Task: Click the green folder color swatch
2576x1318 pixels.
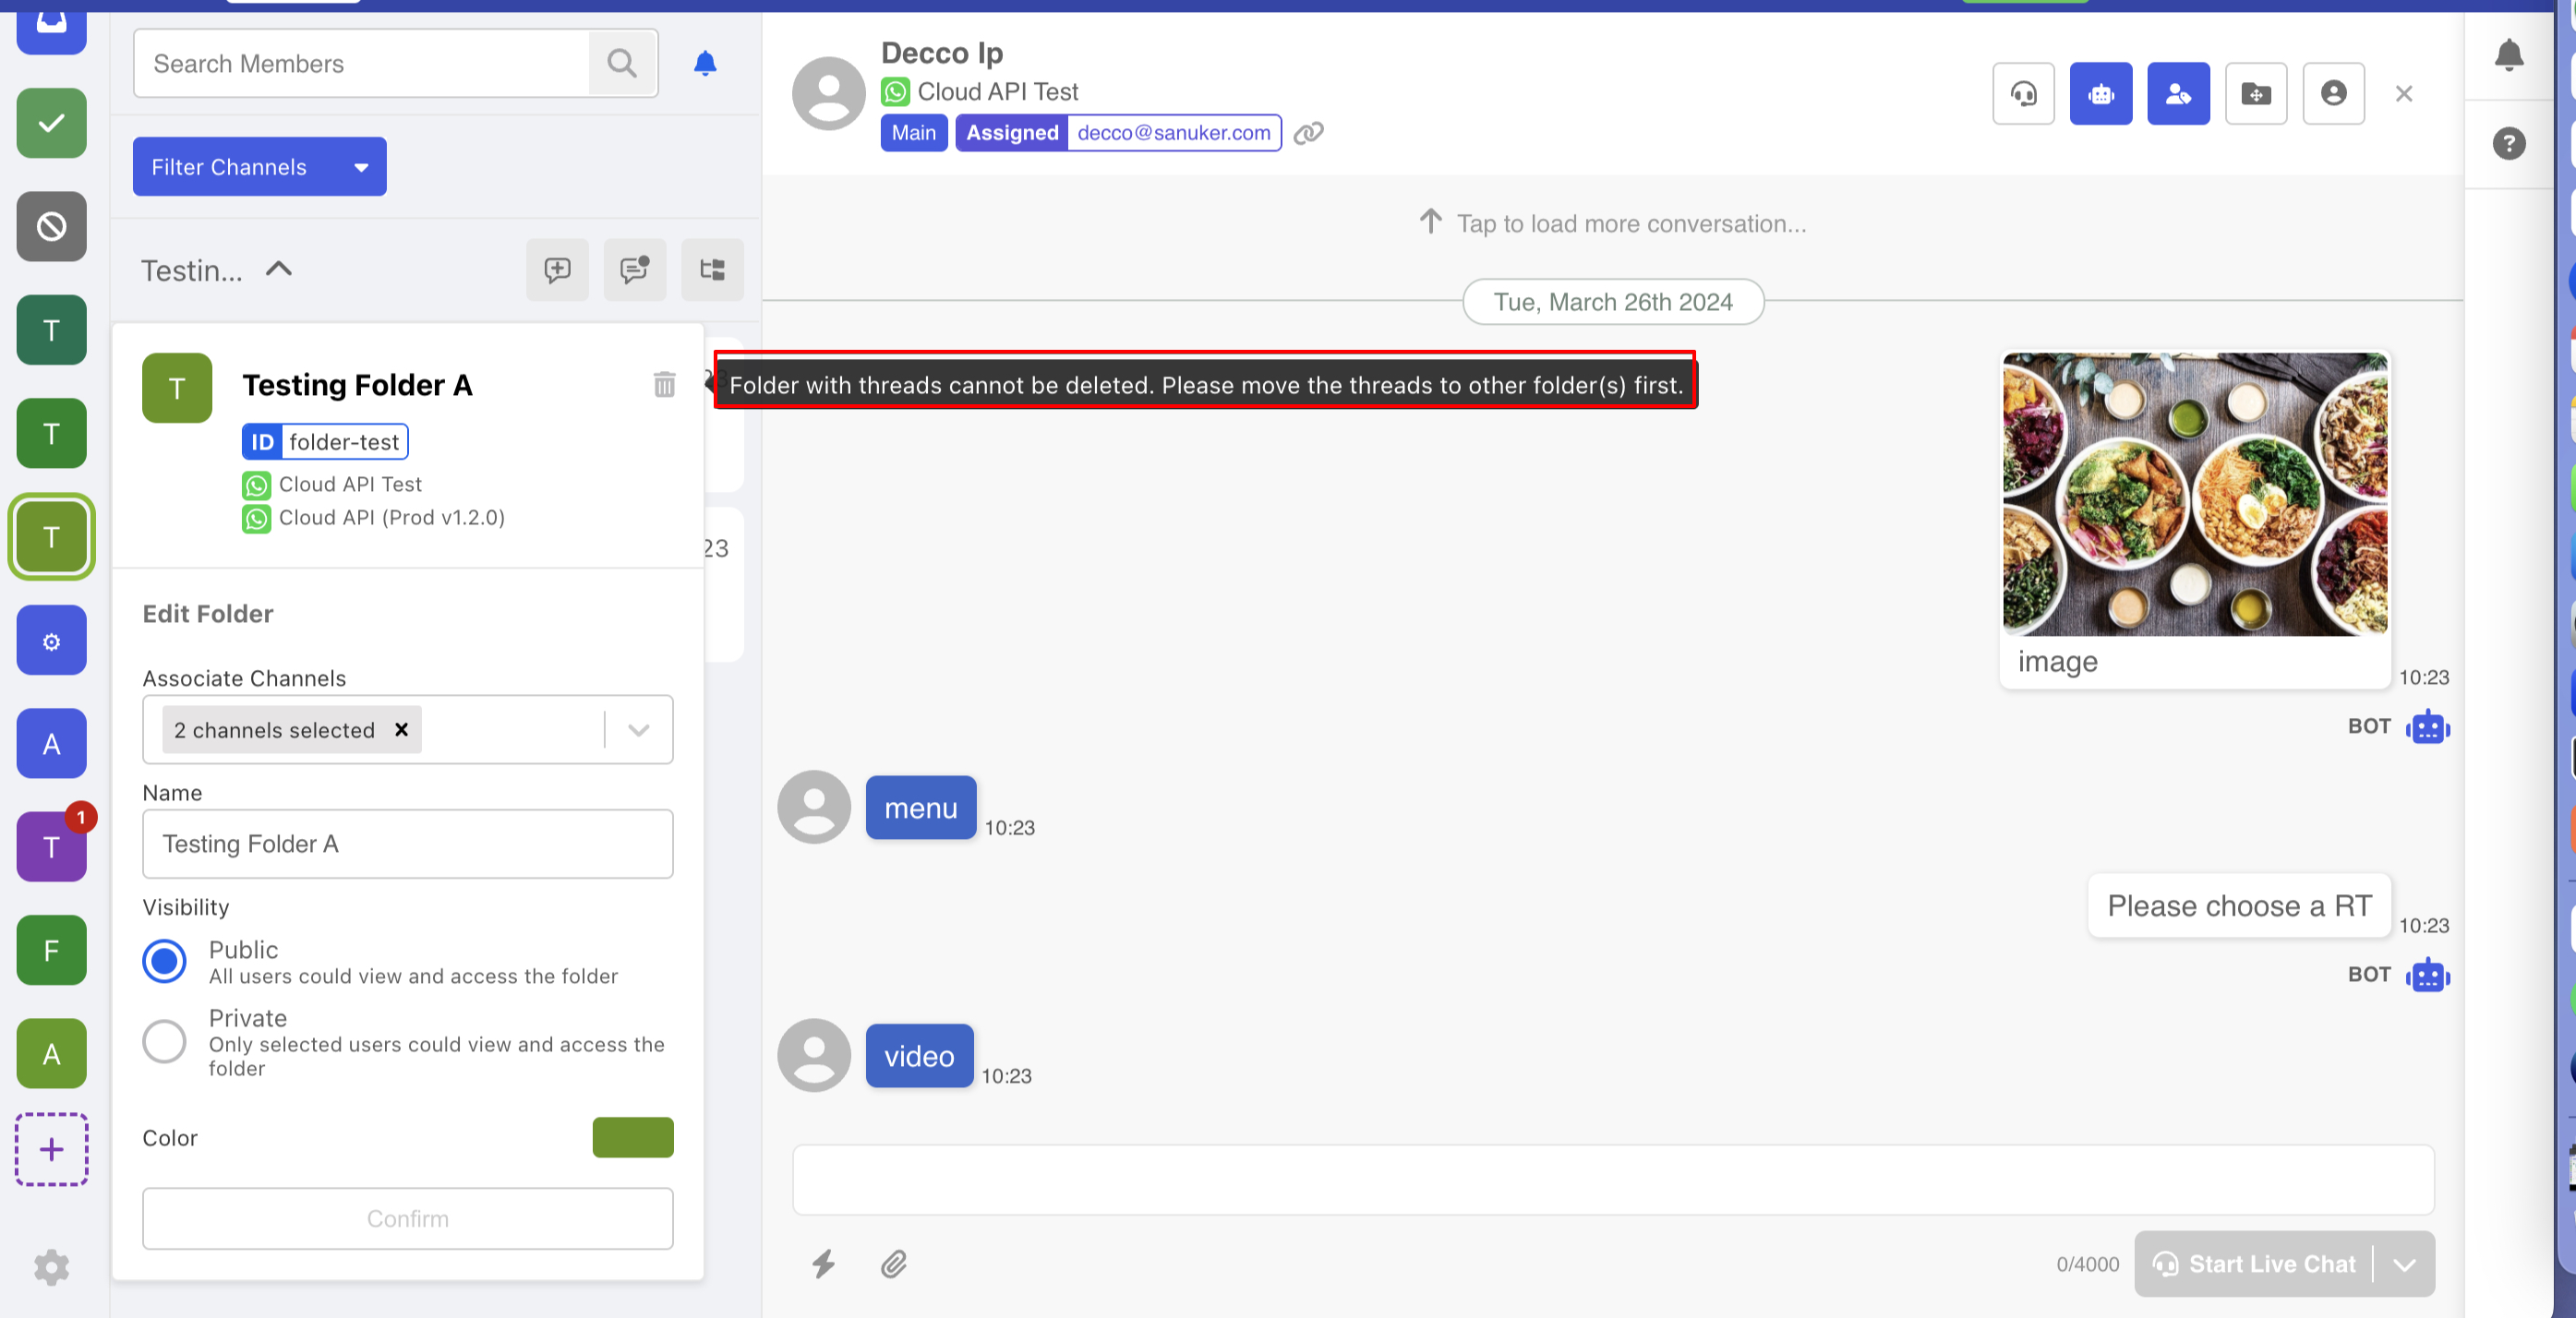Action: coord(632,1137)
